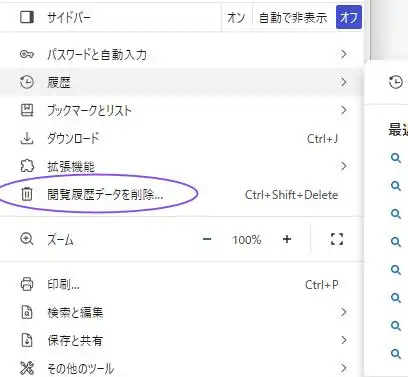Open the 履歴 menu entry

tap(181, 82)
